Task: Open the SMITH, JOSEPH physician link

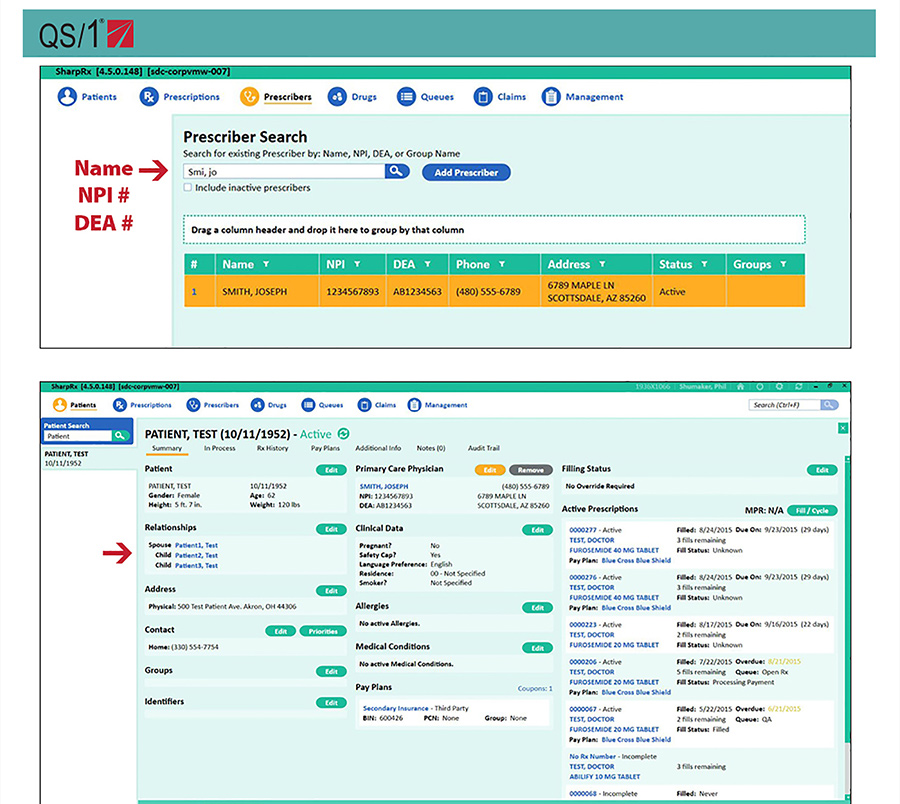Action: 384,486
